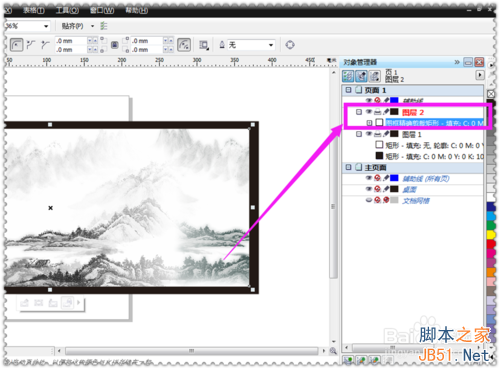The height and width of the screenshot is (369, 500).
Task: Toggle visibility eye of page 1 辅助线
Action: coord(369,100)
